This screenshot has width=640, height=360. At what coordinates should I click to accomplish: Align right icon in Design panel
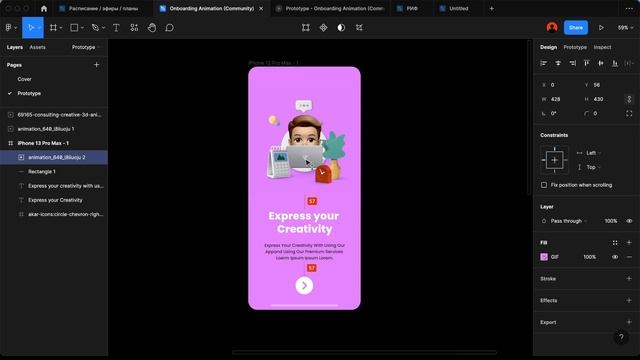(572, 63)
